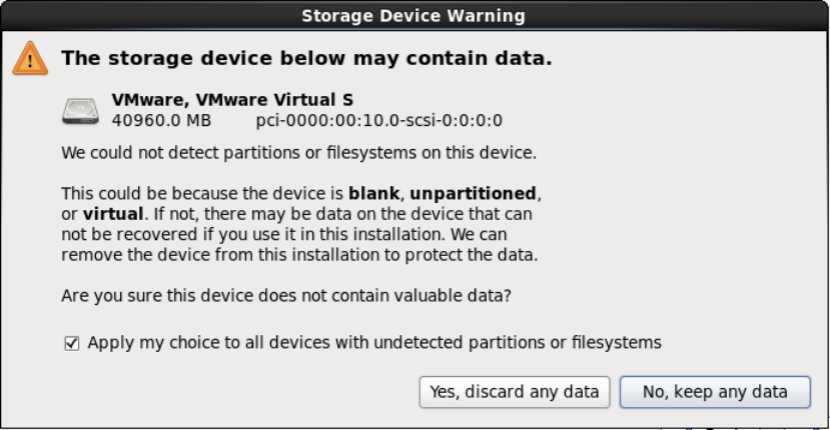Click the pci-0000:00:10.0-scsi-0:0:0:0 path text

pyautogui.click(x=379, y=121)
